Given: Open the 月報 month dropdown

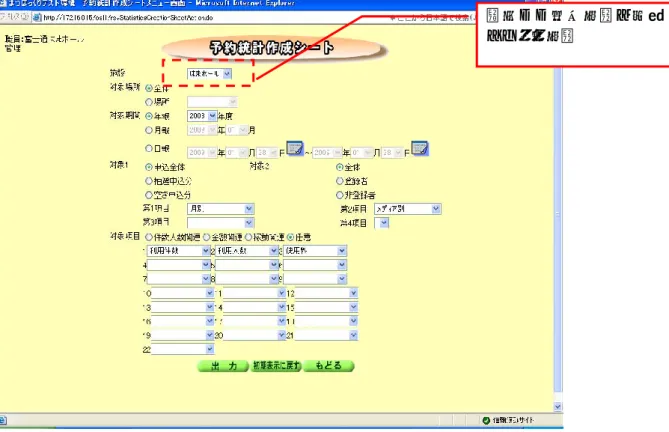Looking at the screenshot, I should pos(237,130).
